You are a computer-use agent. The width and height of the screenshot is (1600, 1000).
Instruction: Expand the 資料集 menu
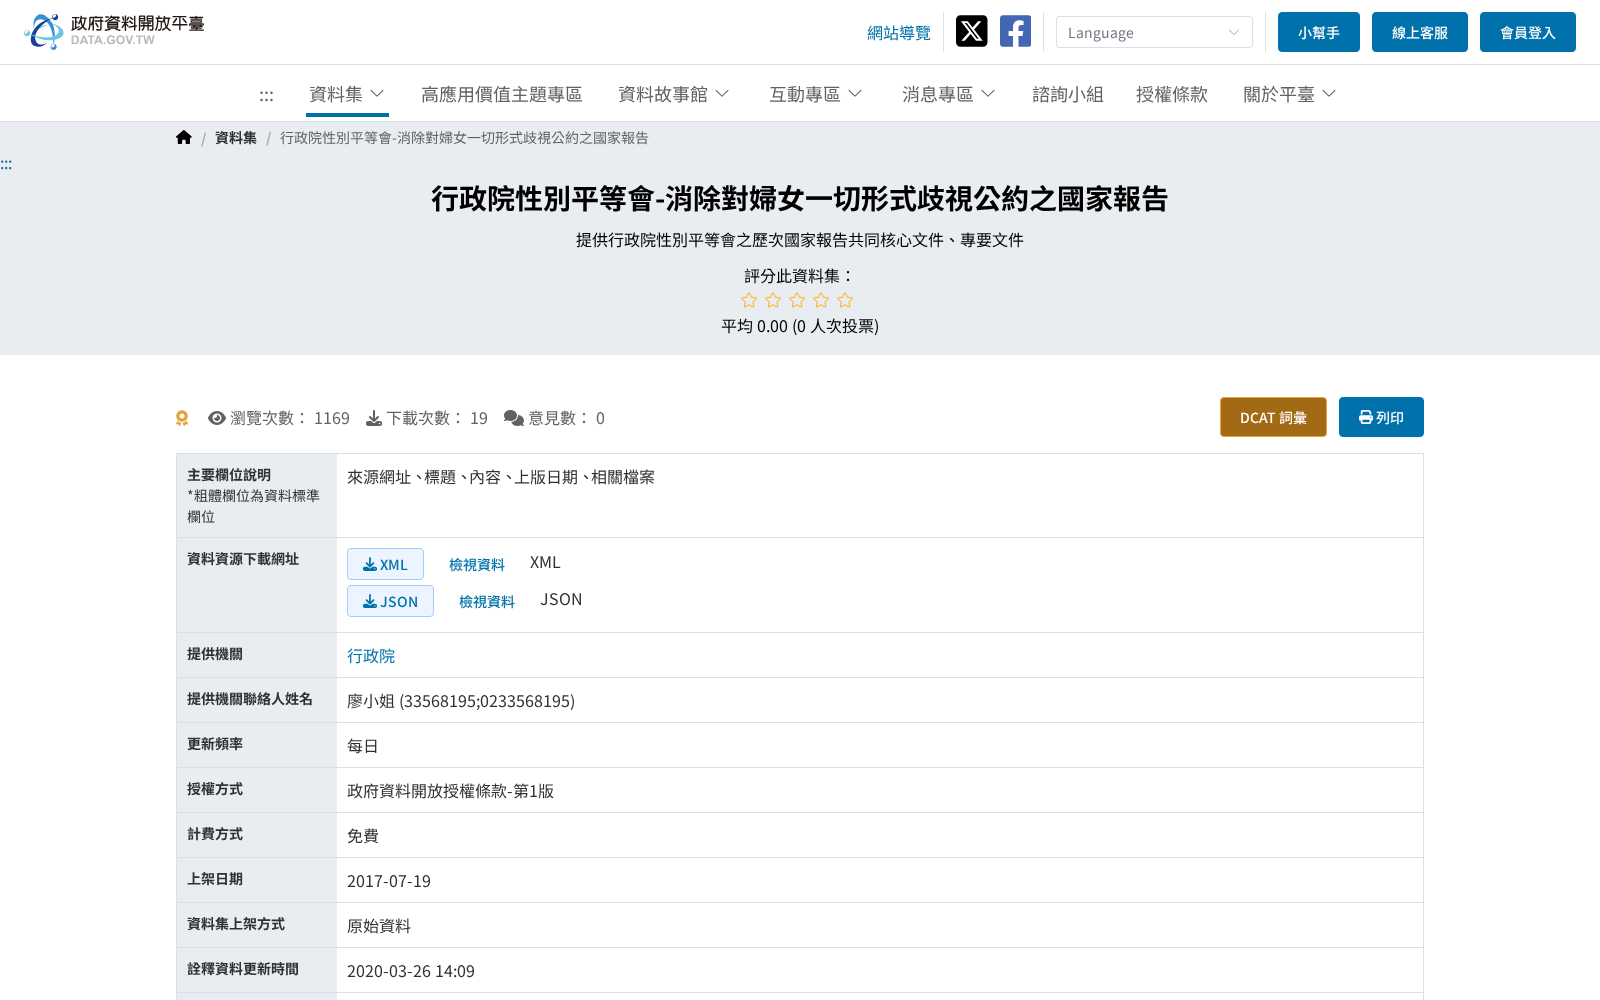347,94
